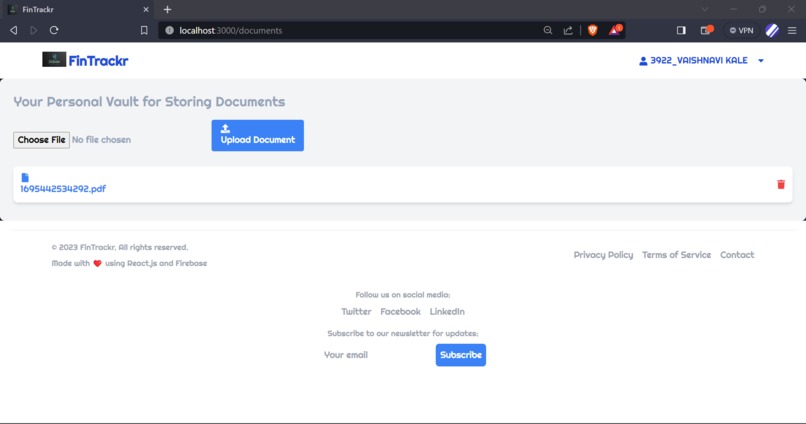This screenshot has height=424, width=806.
Task: Reload the page with refresh icon
Action: pyautogui.click(x=54, y=30)
